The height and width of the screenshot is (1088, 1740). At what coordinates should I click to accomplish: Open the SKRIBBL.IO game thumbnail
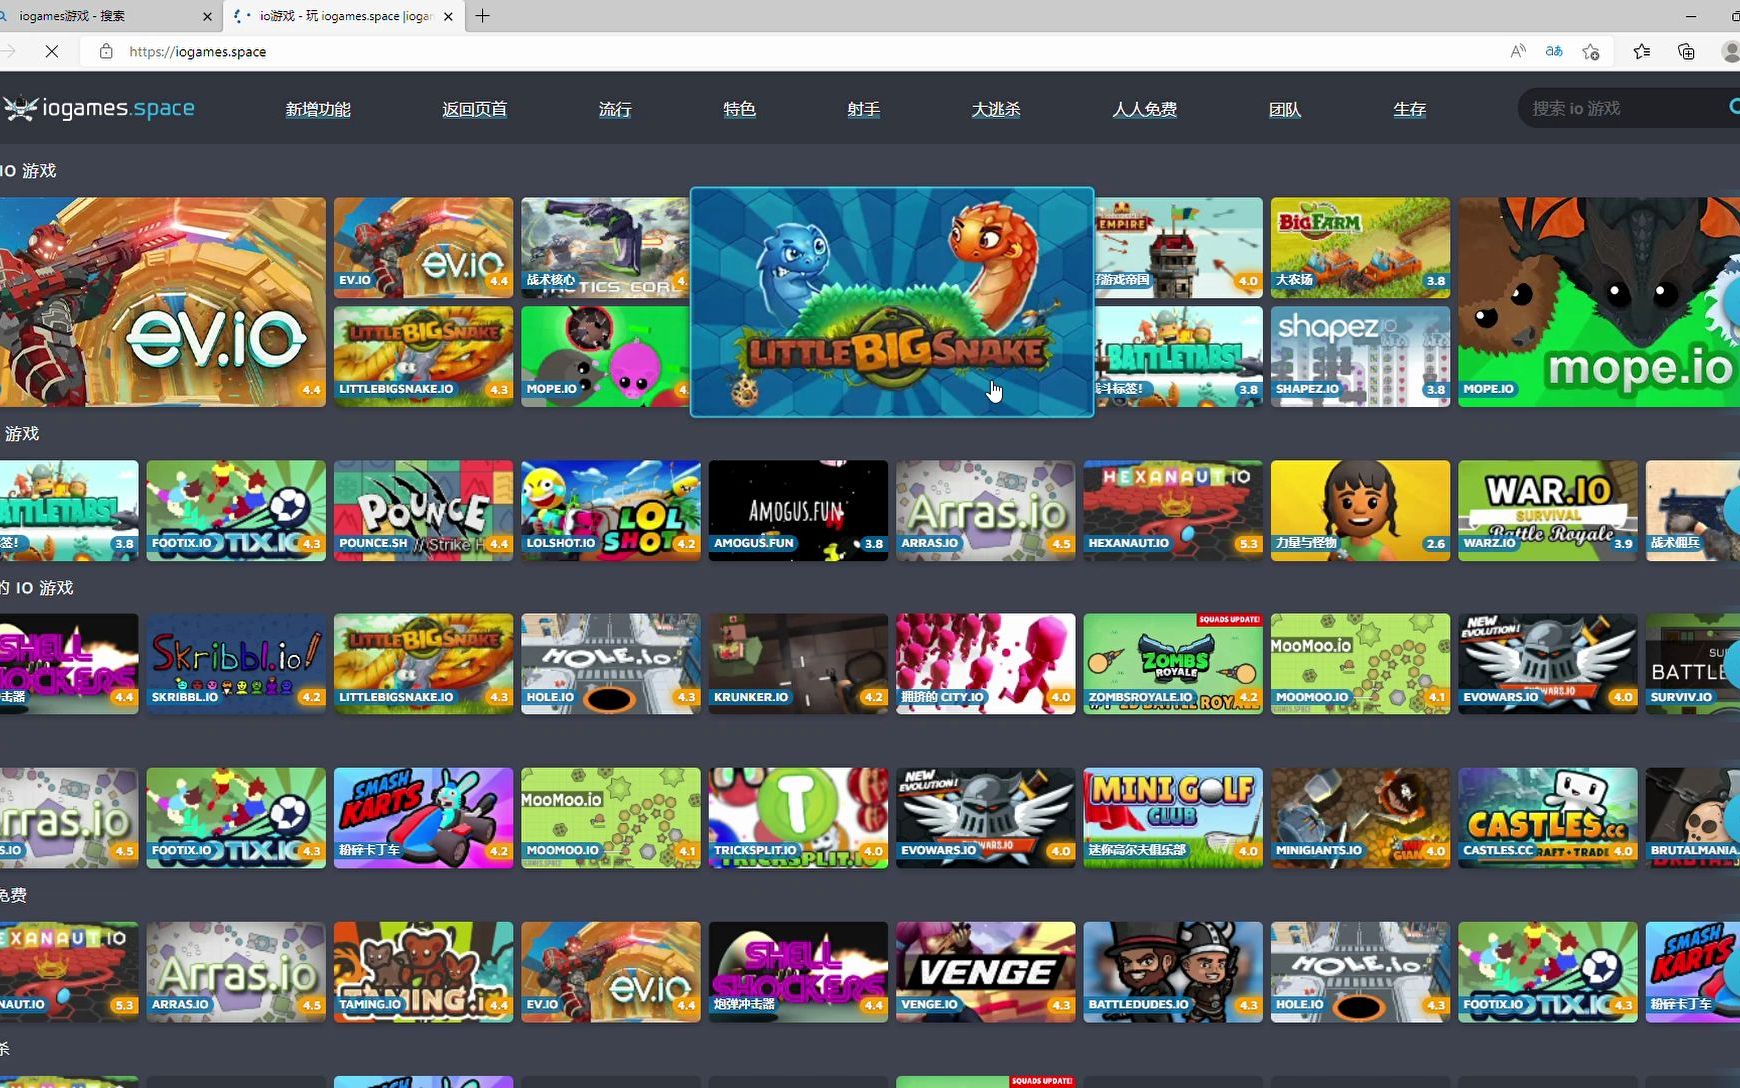pos(236,664)
